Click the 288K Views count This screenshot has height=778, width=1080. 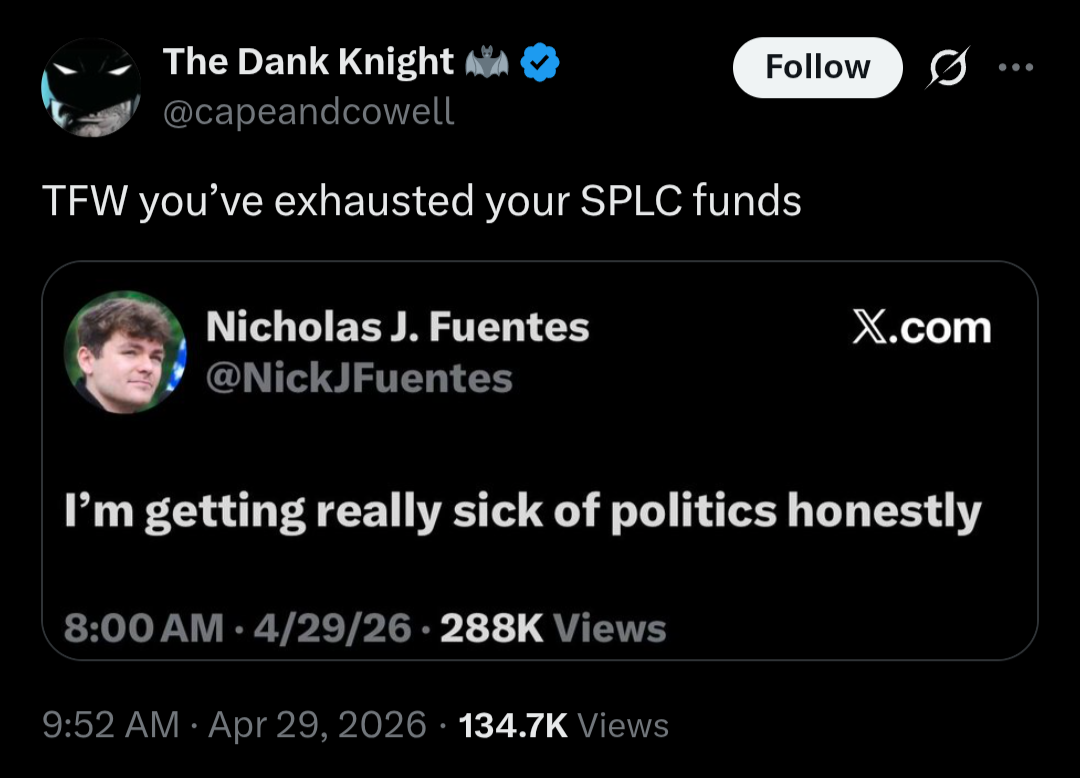553,628
